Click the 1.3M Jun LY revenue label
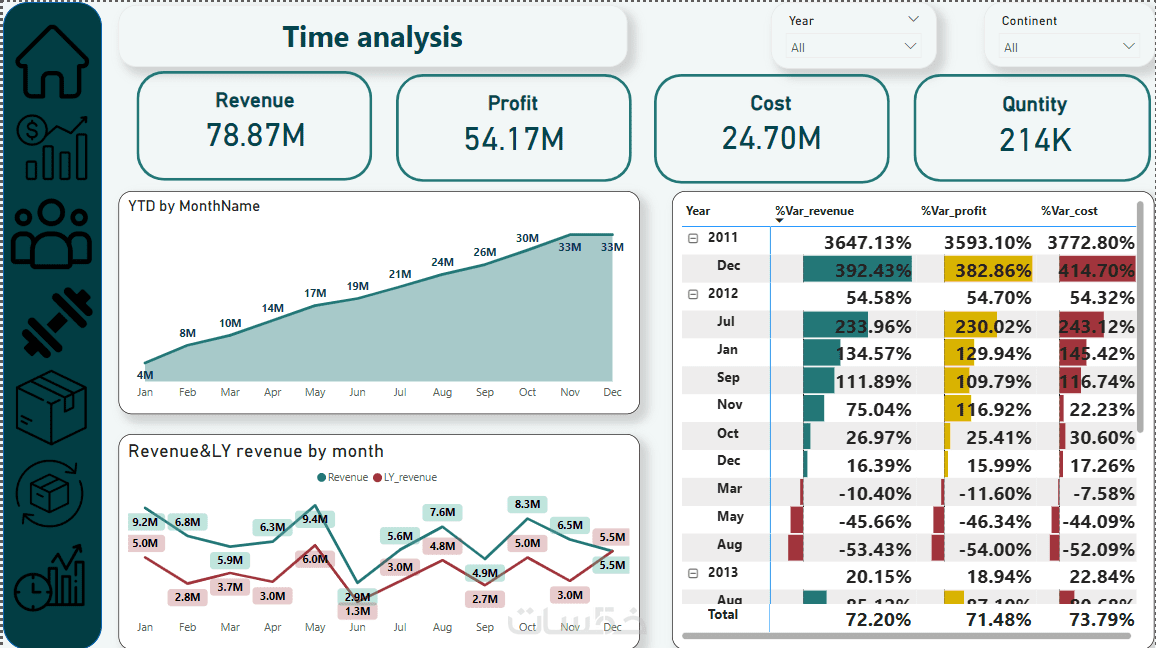 click(358, 611)
